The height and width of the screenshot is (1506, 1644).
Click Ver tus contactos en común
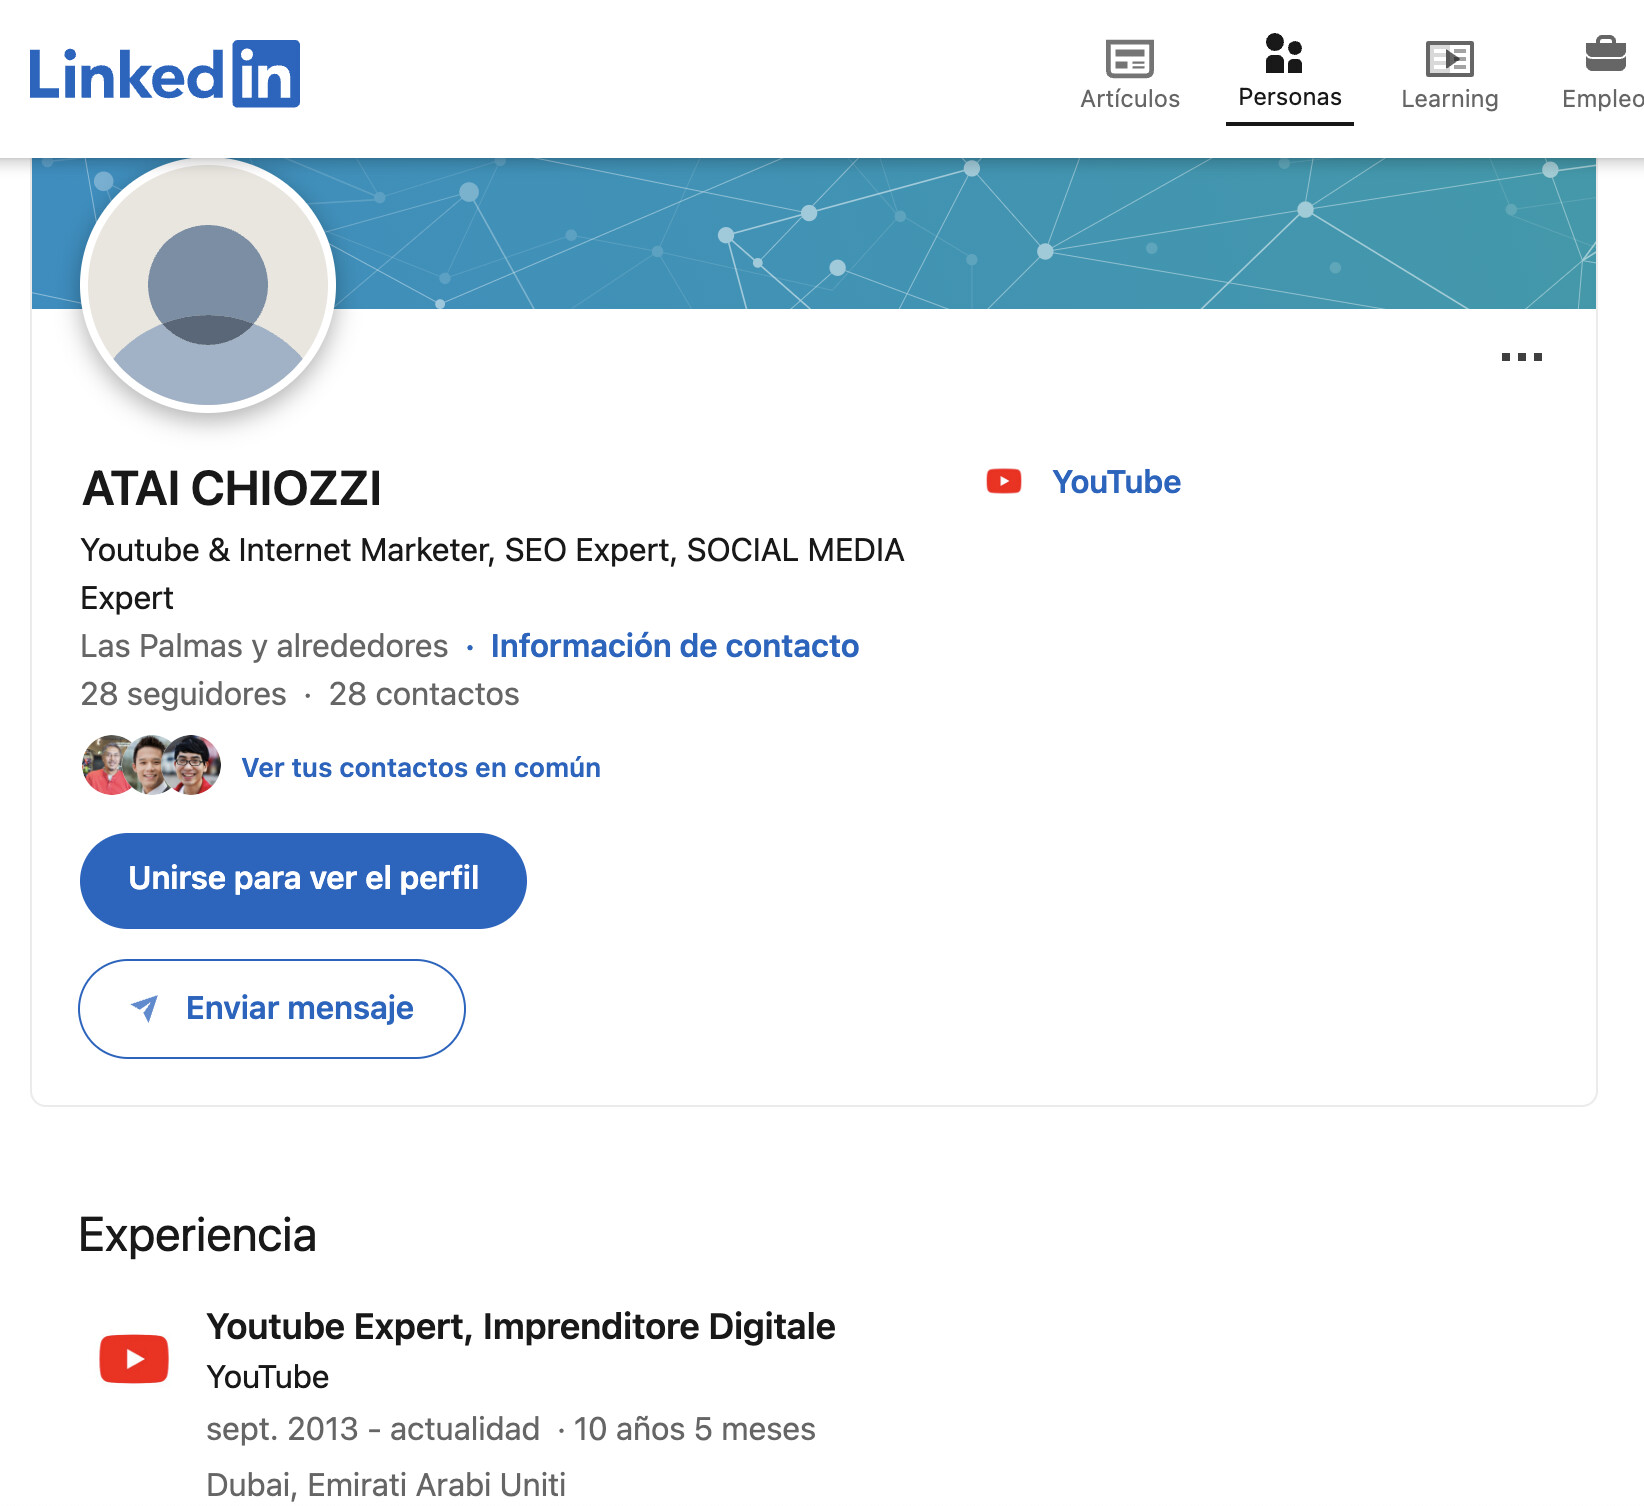[421, 768]
